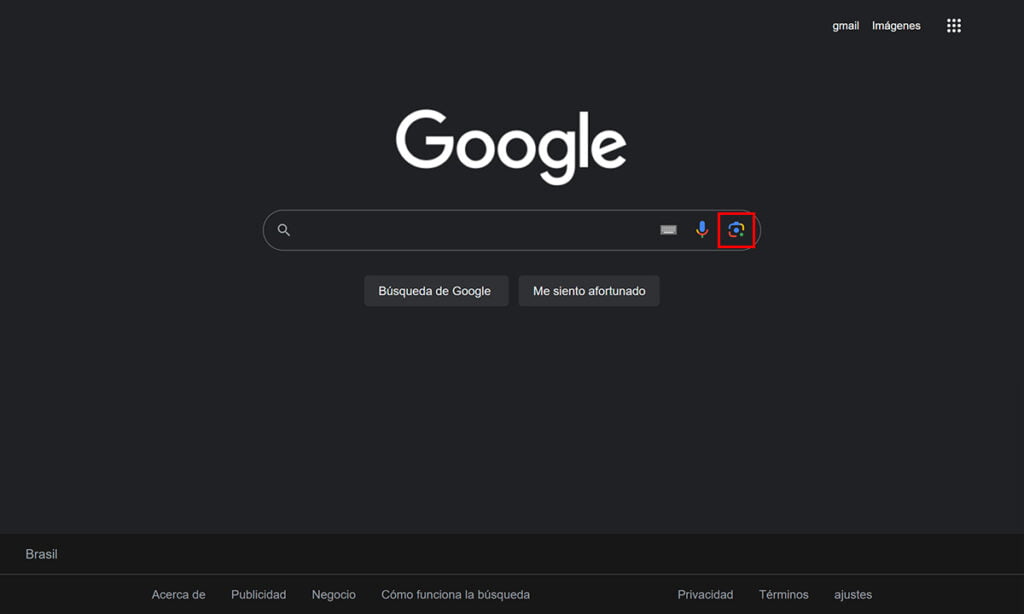
Task: Open the Acerca de footer link
Action: tap(178, 594)
